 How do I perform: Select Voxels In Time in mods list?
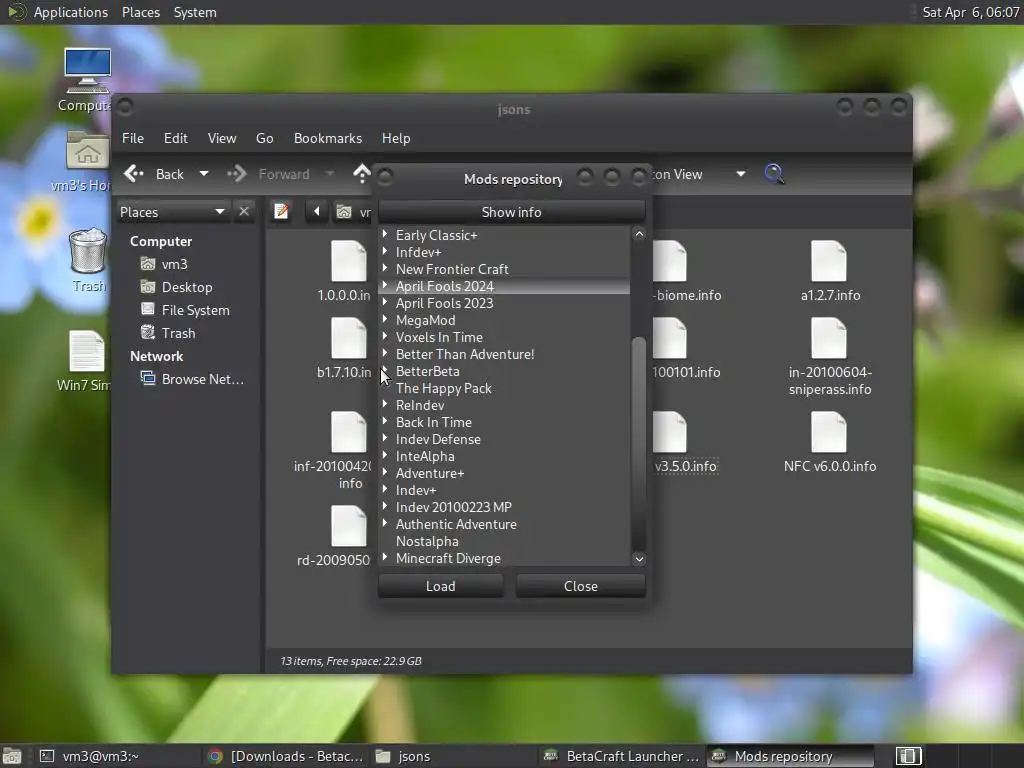coord(439,337)
